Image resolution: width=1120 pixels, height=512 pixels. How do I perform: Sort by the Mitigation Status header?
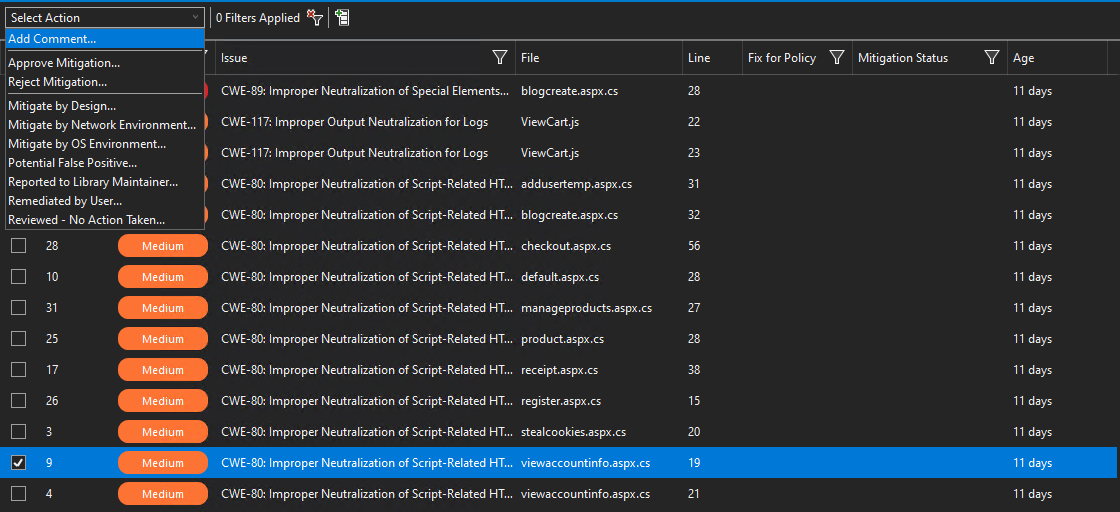(x=903, y=58)
